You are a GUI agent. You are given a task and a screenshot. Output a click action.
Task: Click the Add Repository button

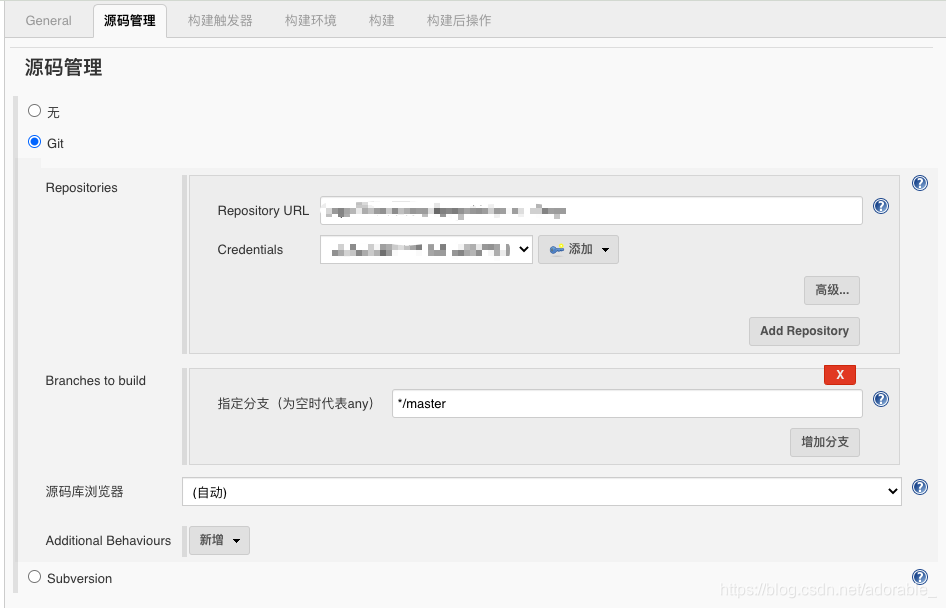[804, 331]
